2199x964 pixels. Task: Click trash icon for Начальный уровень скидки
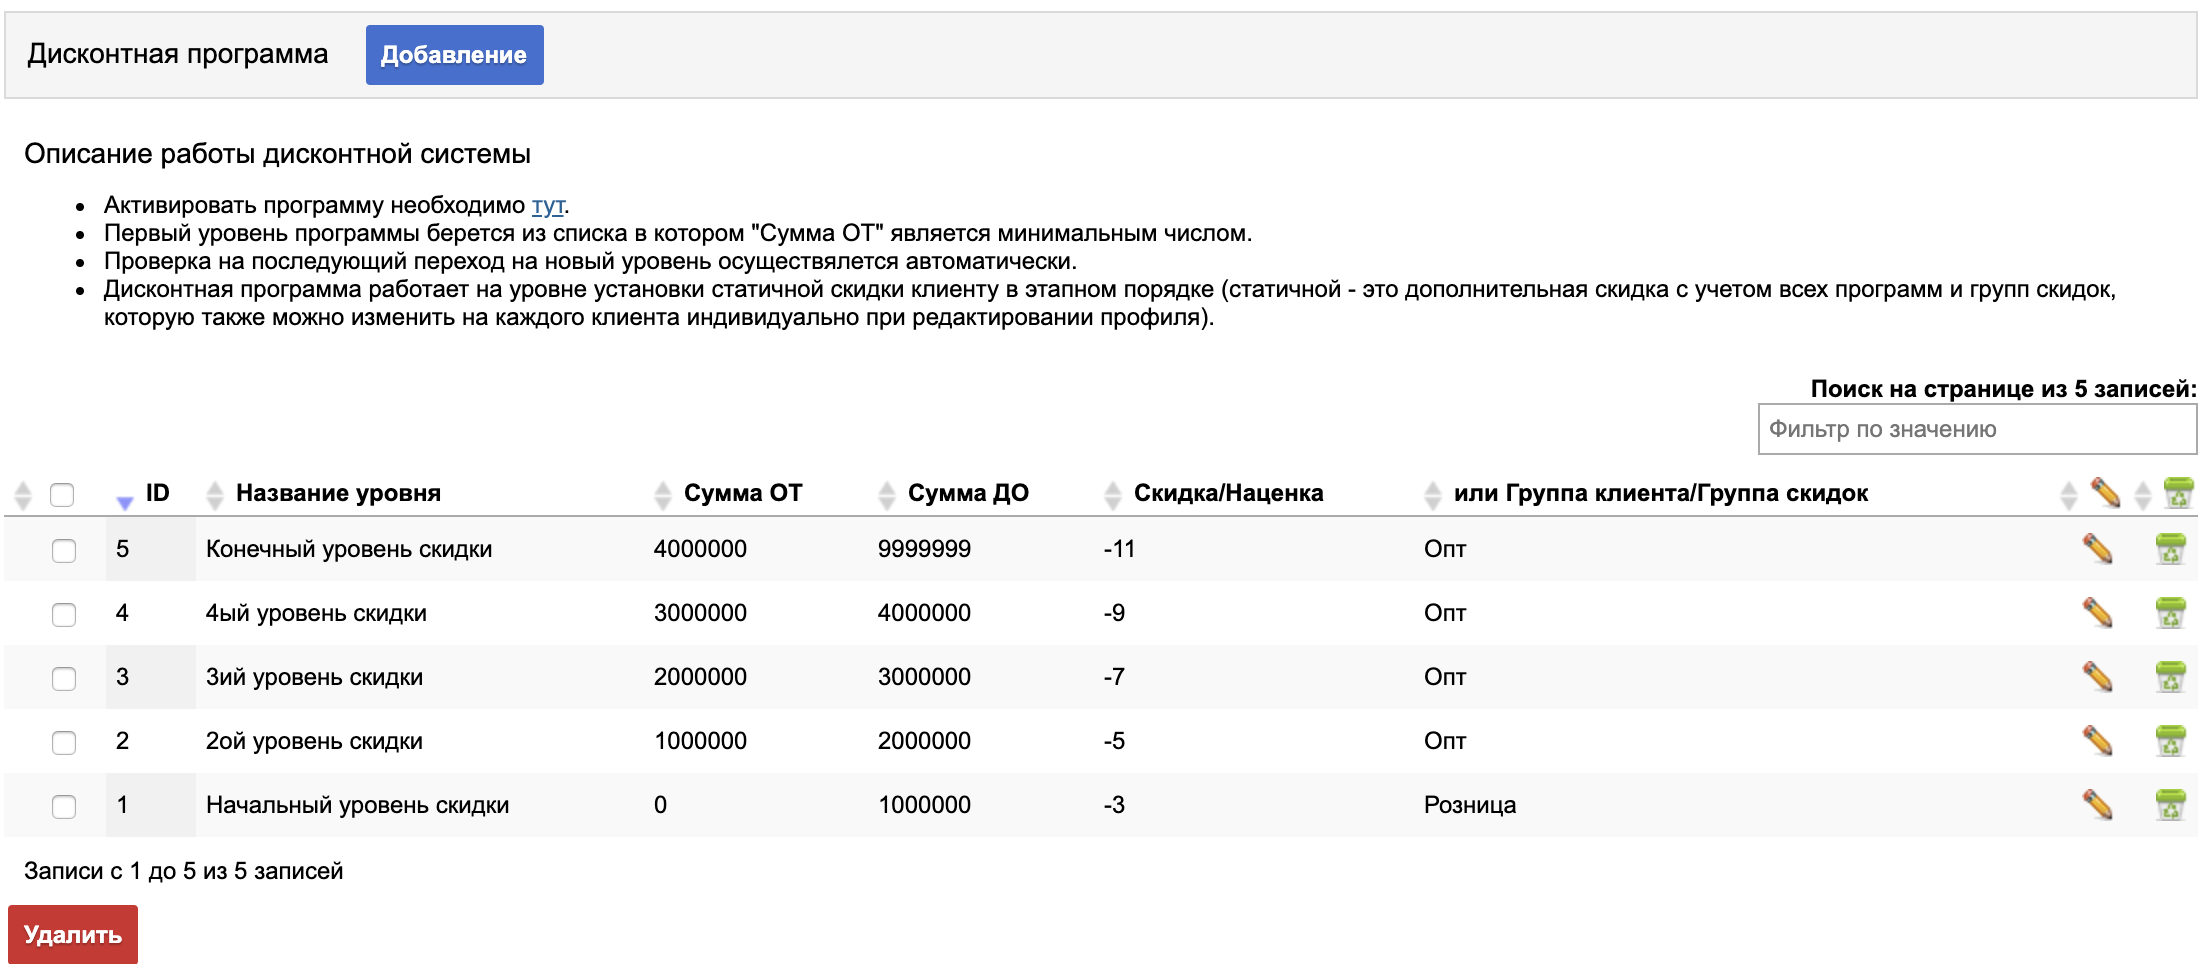[2170, 805]
